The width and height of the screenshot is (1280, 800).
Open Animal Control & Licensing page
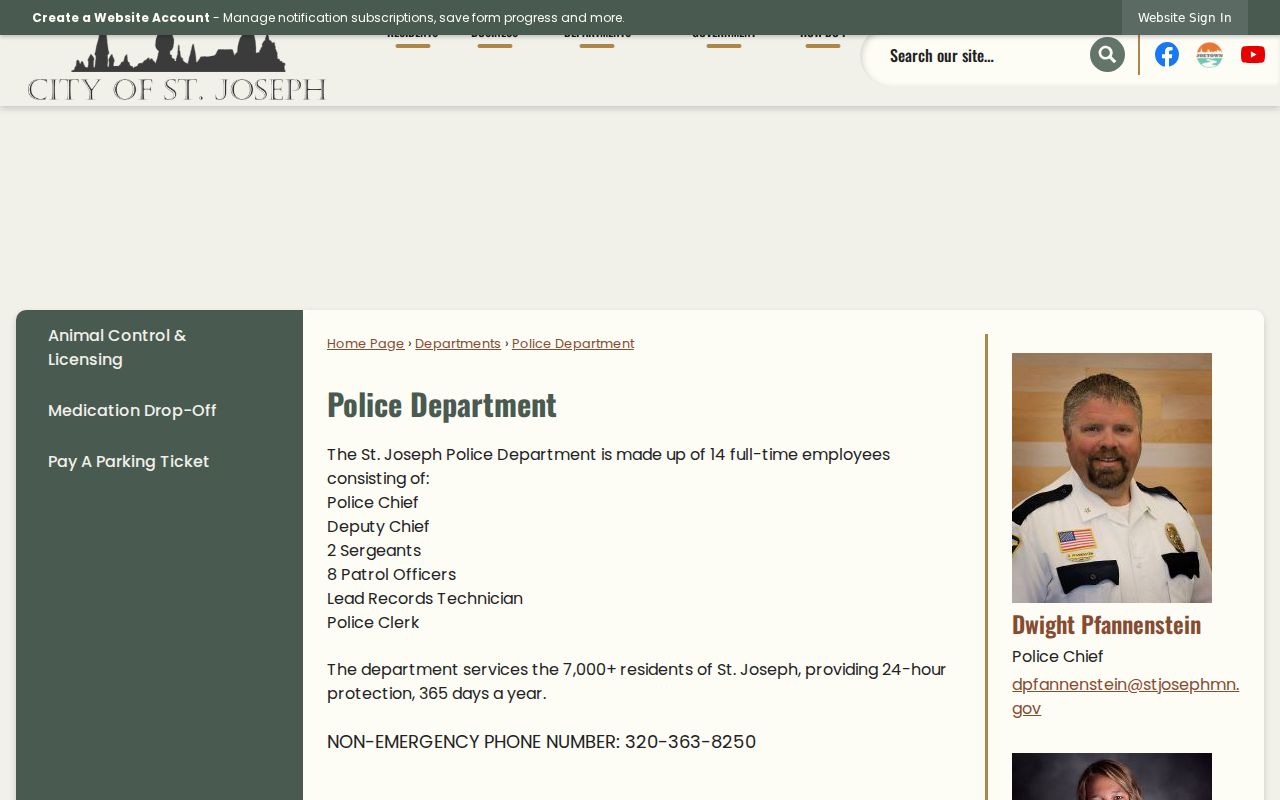(x=117, y=347)
